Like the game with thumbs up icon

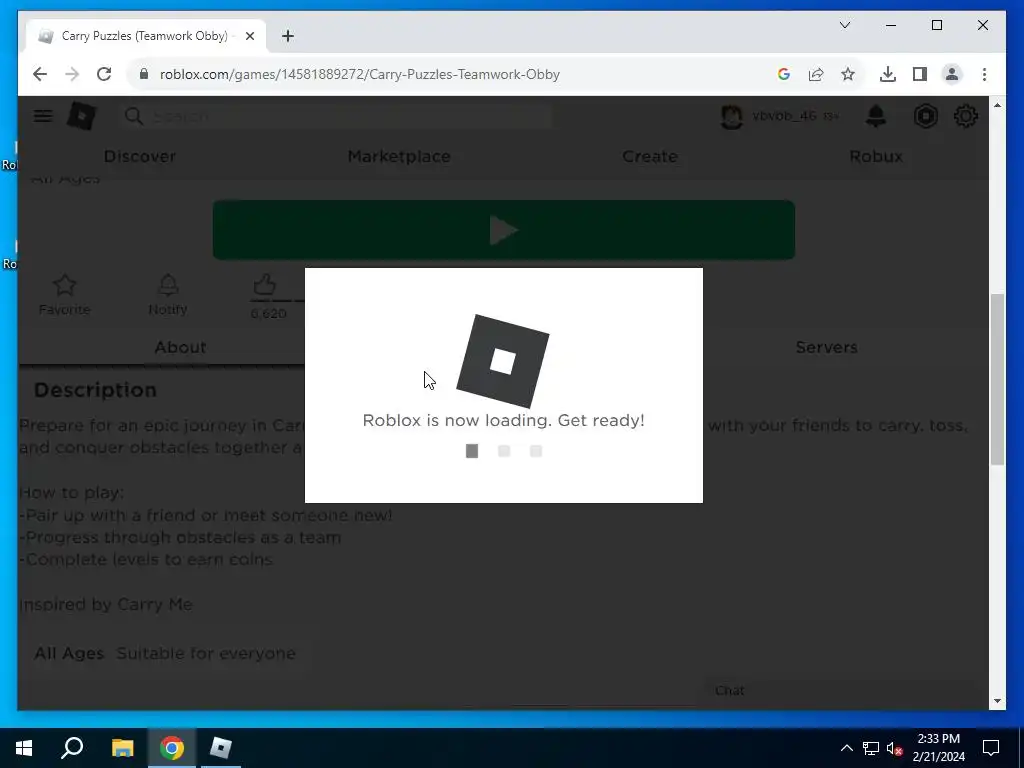point(264,285)
